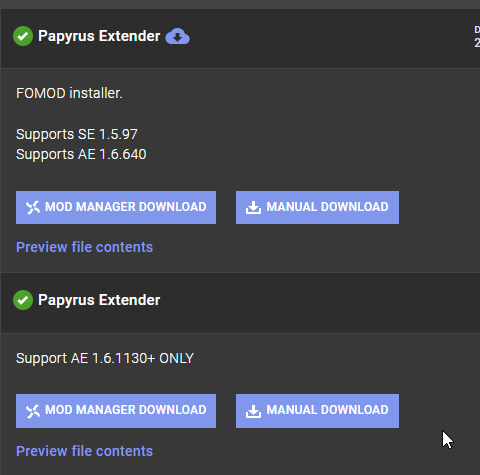480x475 pixels.
Task: Open Preview file contents under the AE 1.6.1130+ file
Action: pyautogui.click(x=84, y=451)
